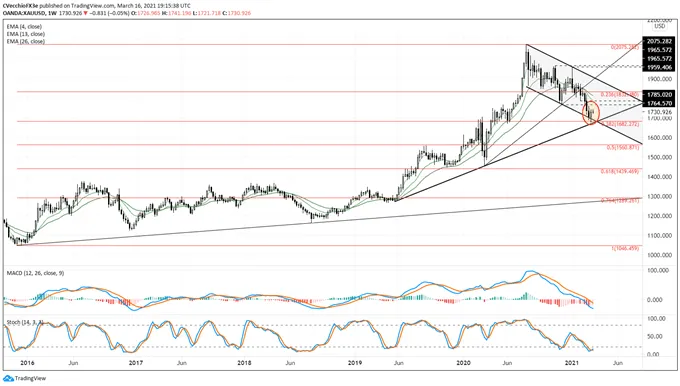This screenshot has height=386, width=680.
Task: Click the 1400.000 price axis tick
Action: pos(660,177)
